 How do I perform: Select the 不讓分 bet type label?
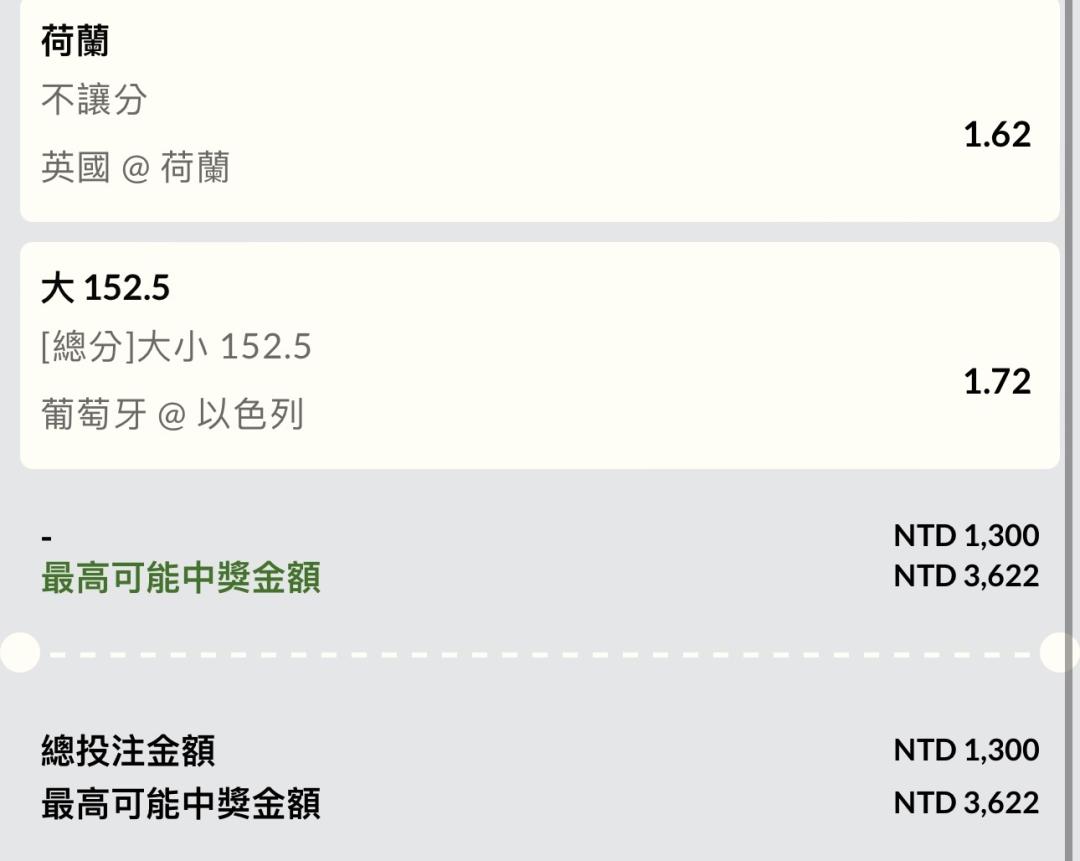click(94, 100)
